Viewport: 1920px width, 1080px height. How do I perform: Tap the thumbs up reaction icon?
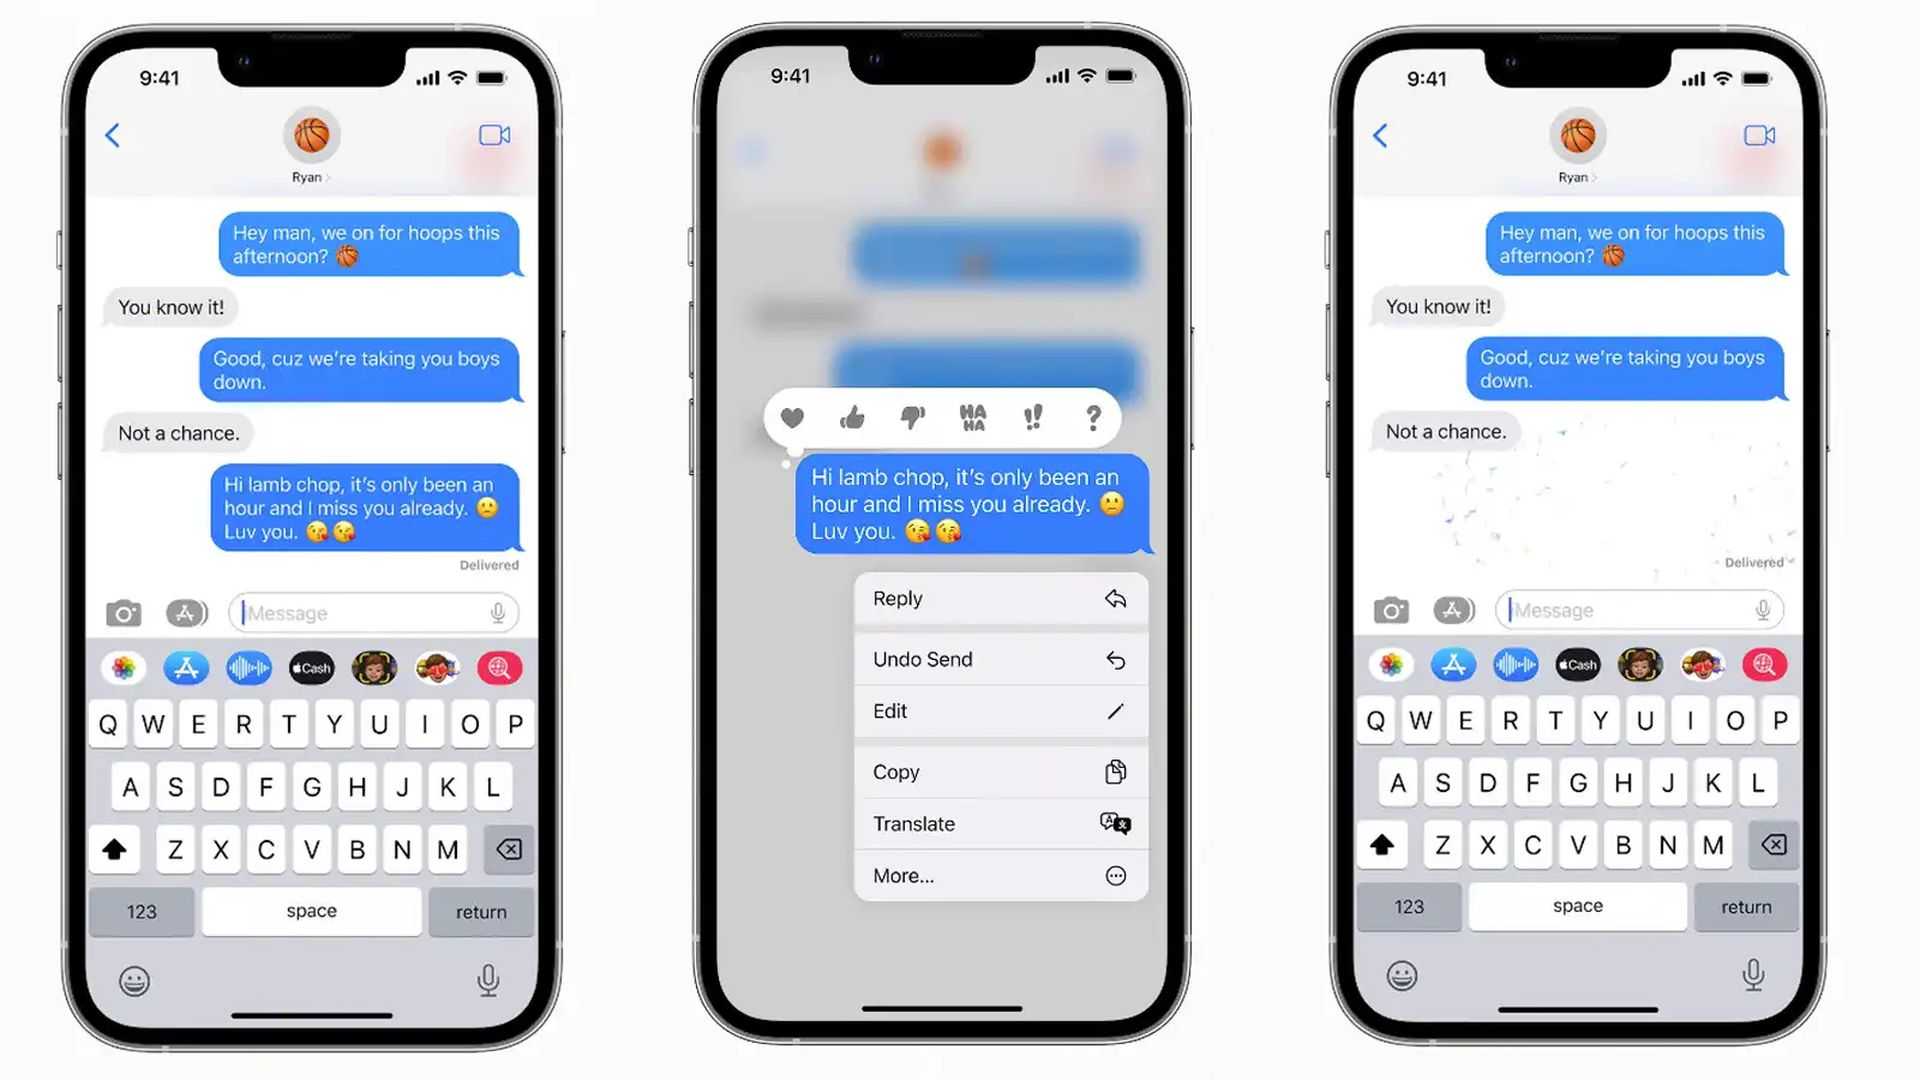[x=852, y=419]
